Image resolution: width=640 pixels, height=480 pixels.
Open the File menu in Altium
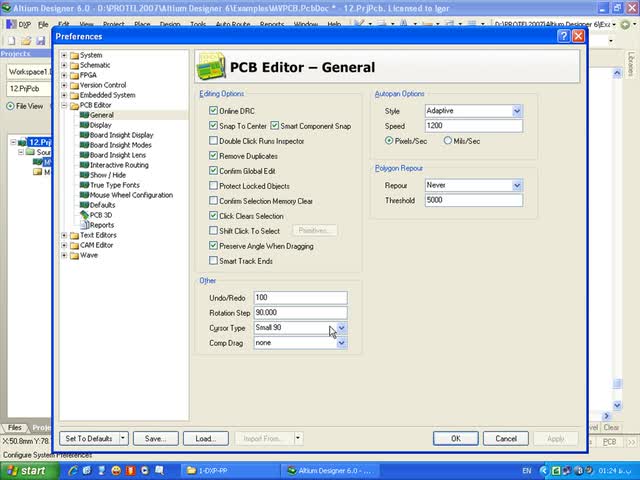click(x=43, y=24)
